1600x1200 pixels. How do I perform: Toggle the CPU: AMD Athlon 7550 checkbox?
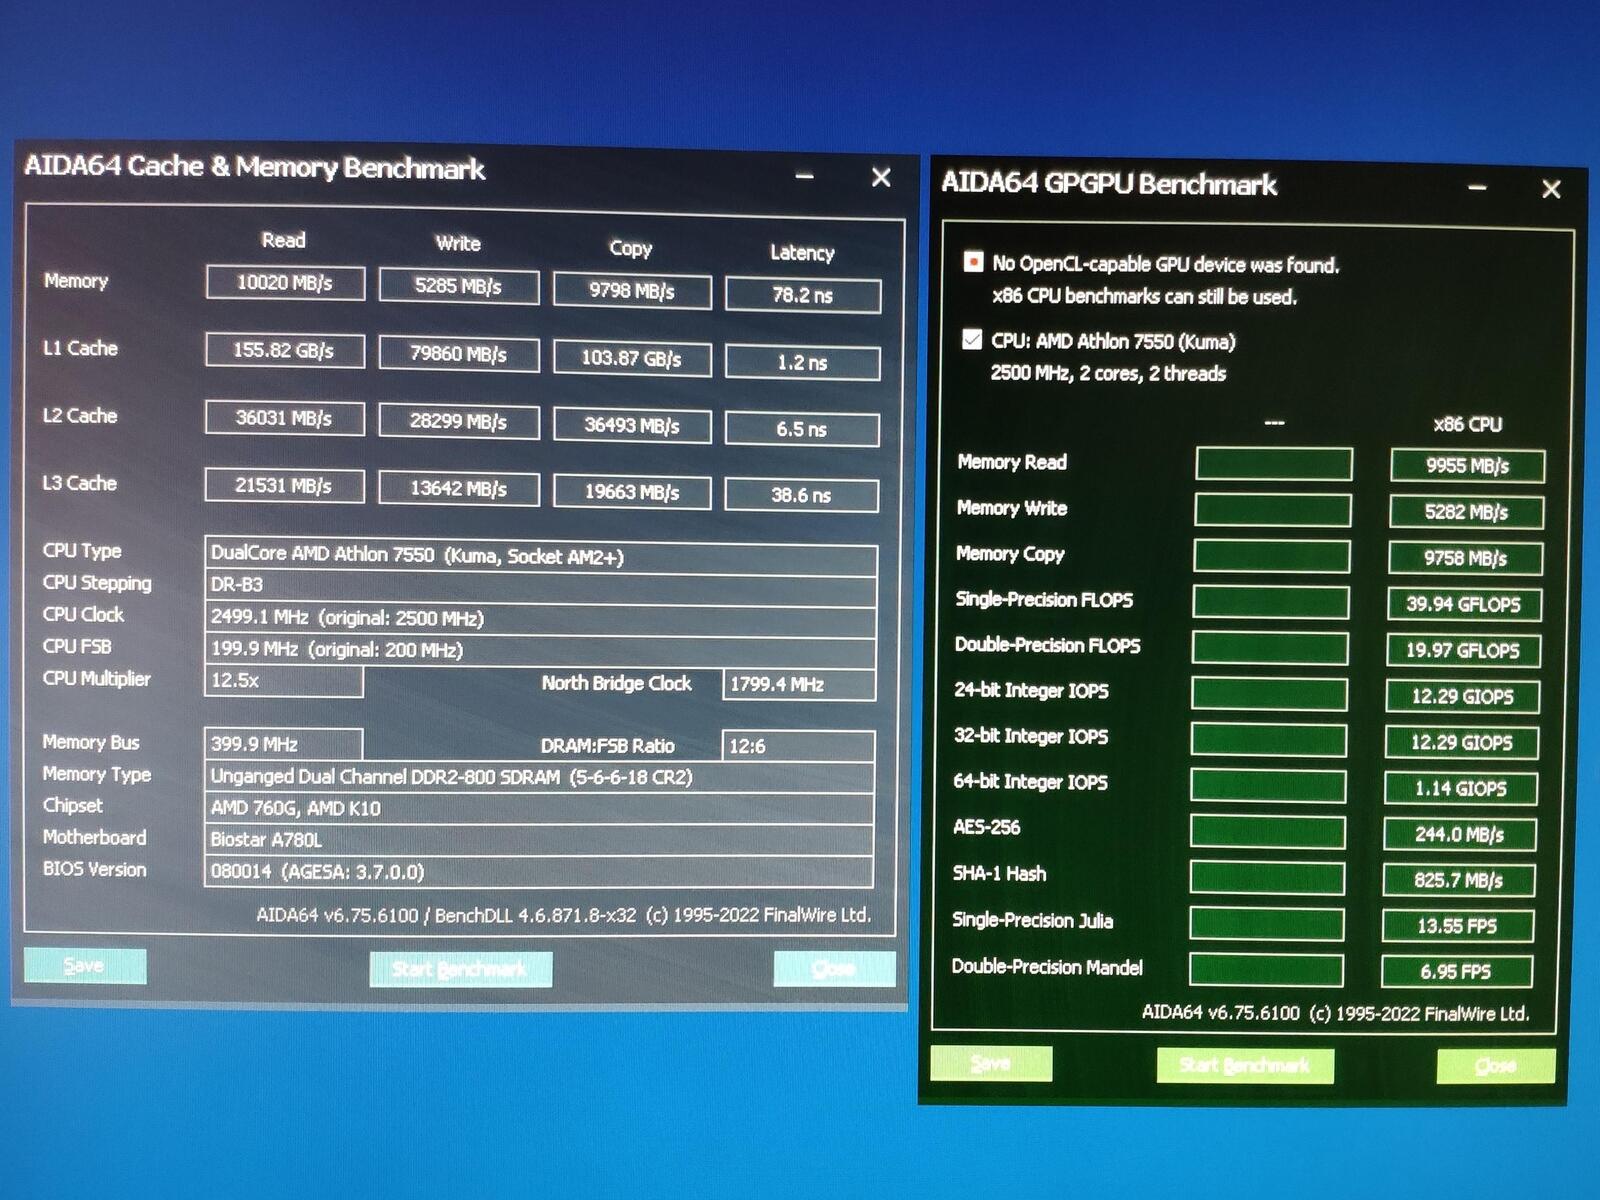coord(972,340)
